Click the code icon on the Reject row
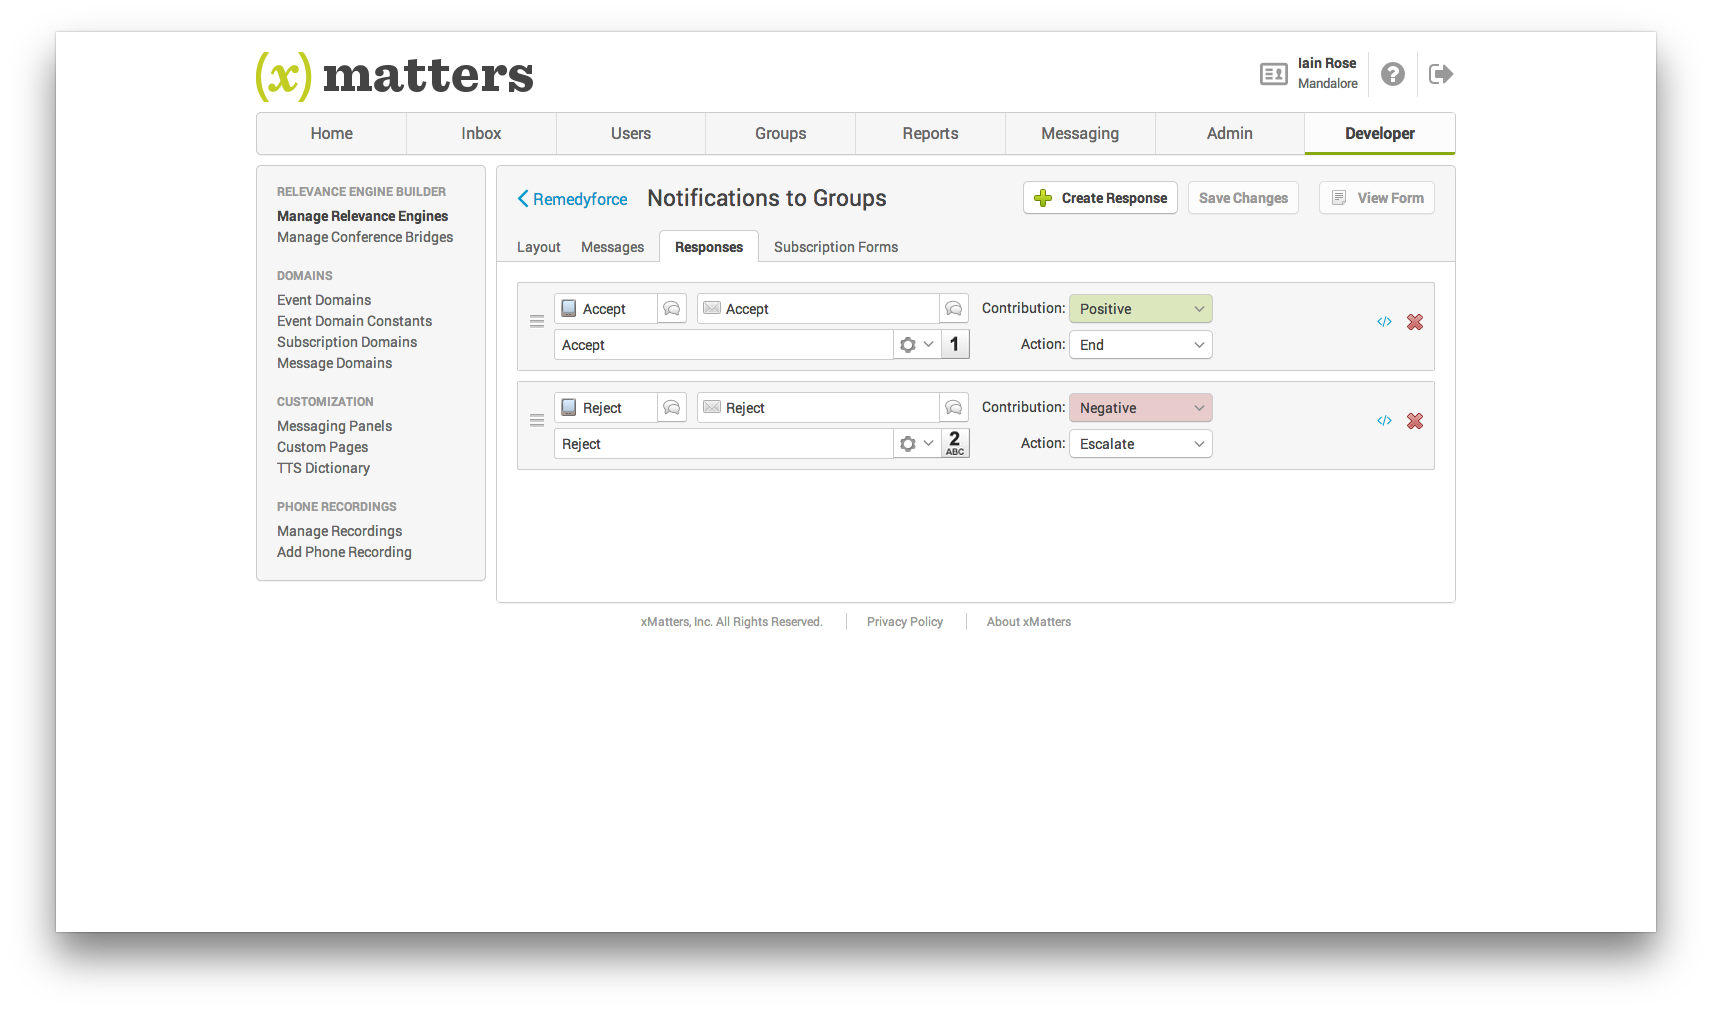This screenshot has width=1712, height=1012. (1384, 421)
